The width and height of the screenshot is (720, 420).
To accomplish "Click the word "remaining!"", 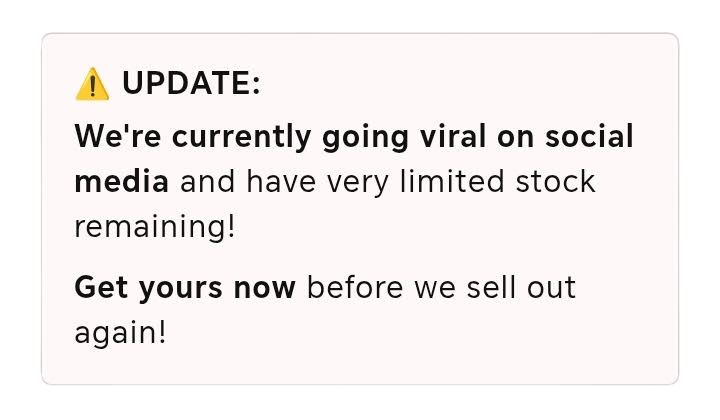I will click(155, 227).
